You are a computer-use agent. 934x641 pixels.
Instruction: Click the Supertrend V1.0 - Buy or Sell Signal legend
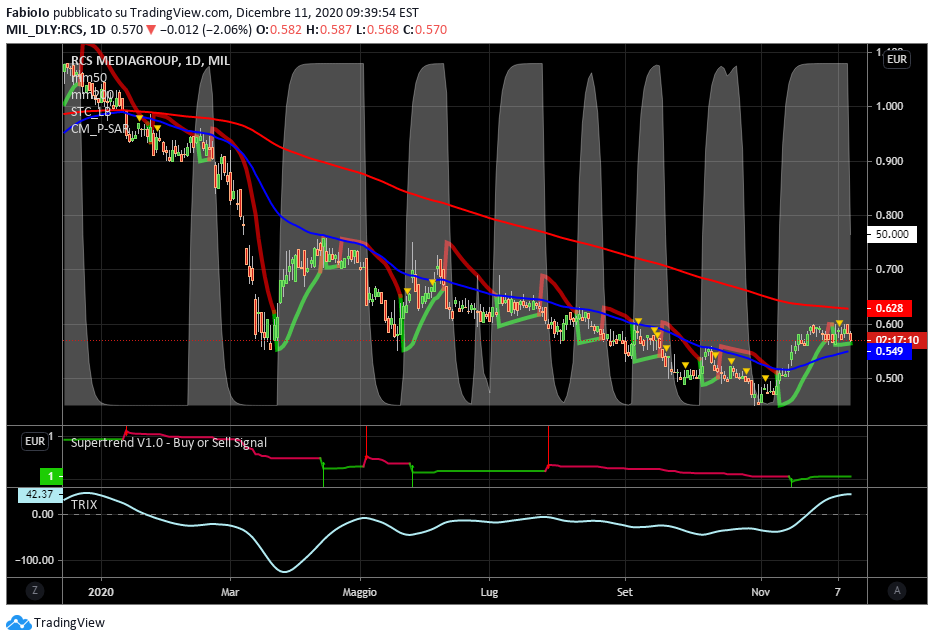point(169,443)
